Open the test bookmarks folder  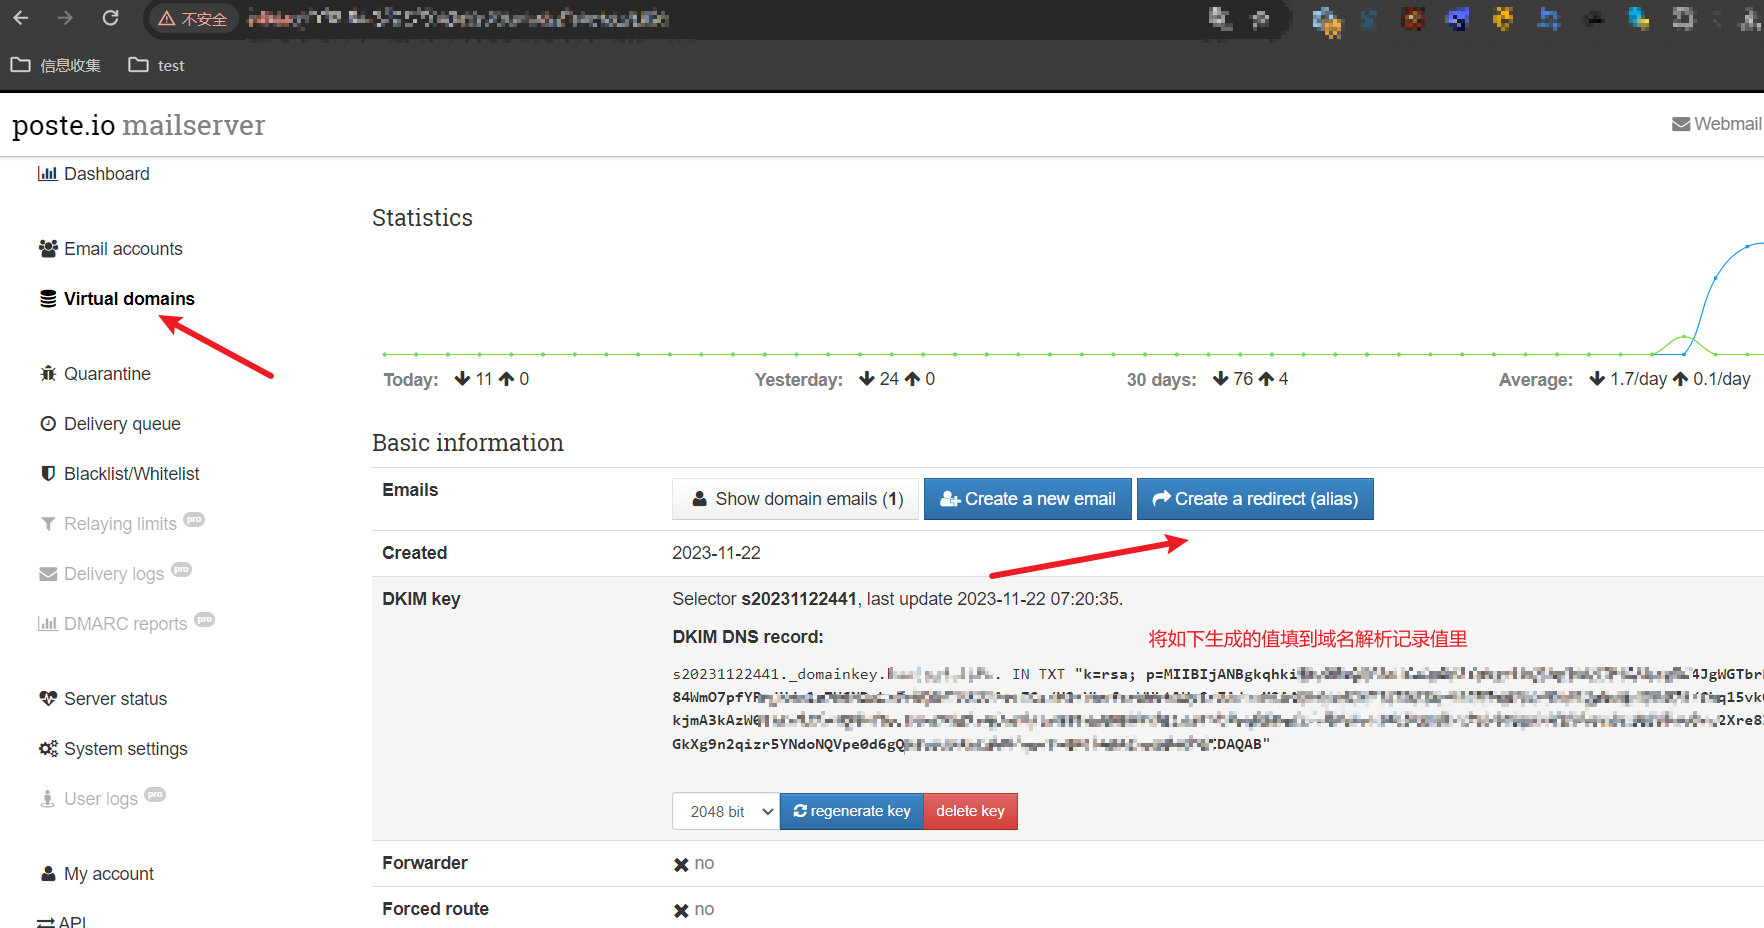[157, 65]
